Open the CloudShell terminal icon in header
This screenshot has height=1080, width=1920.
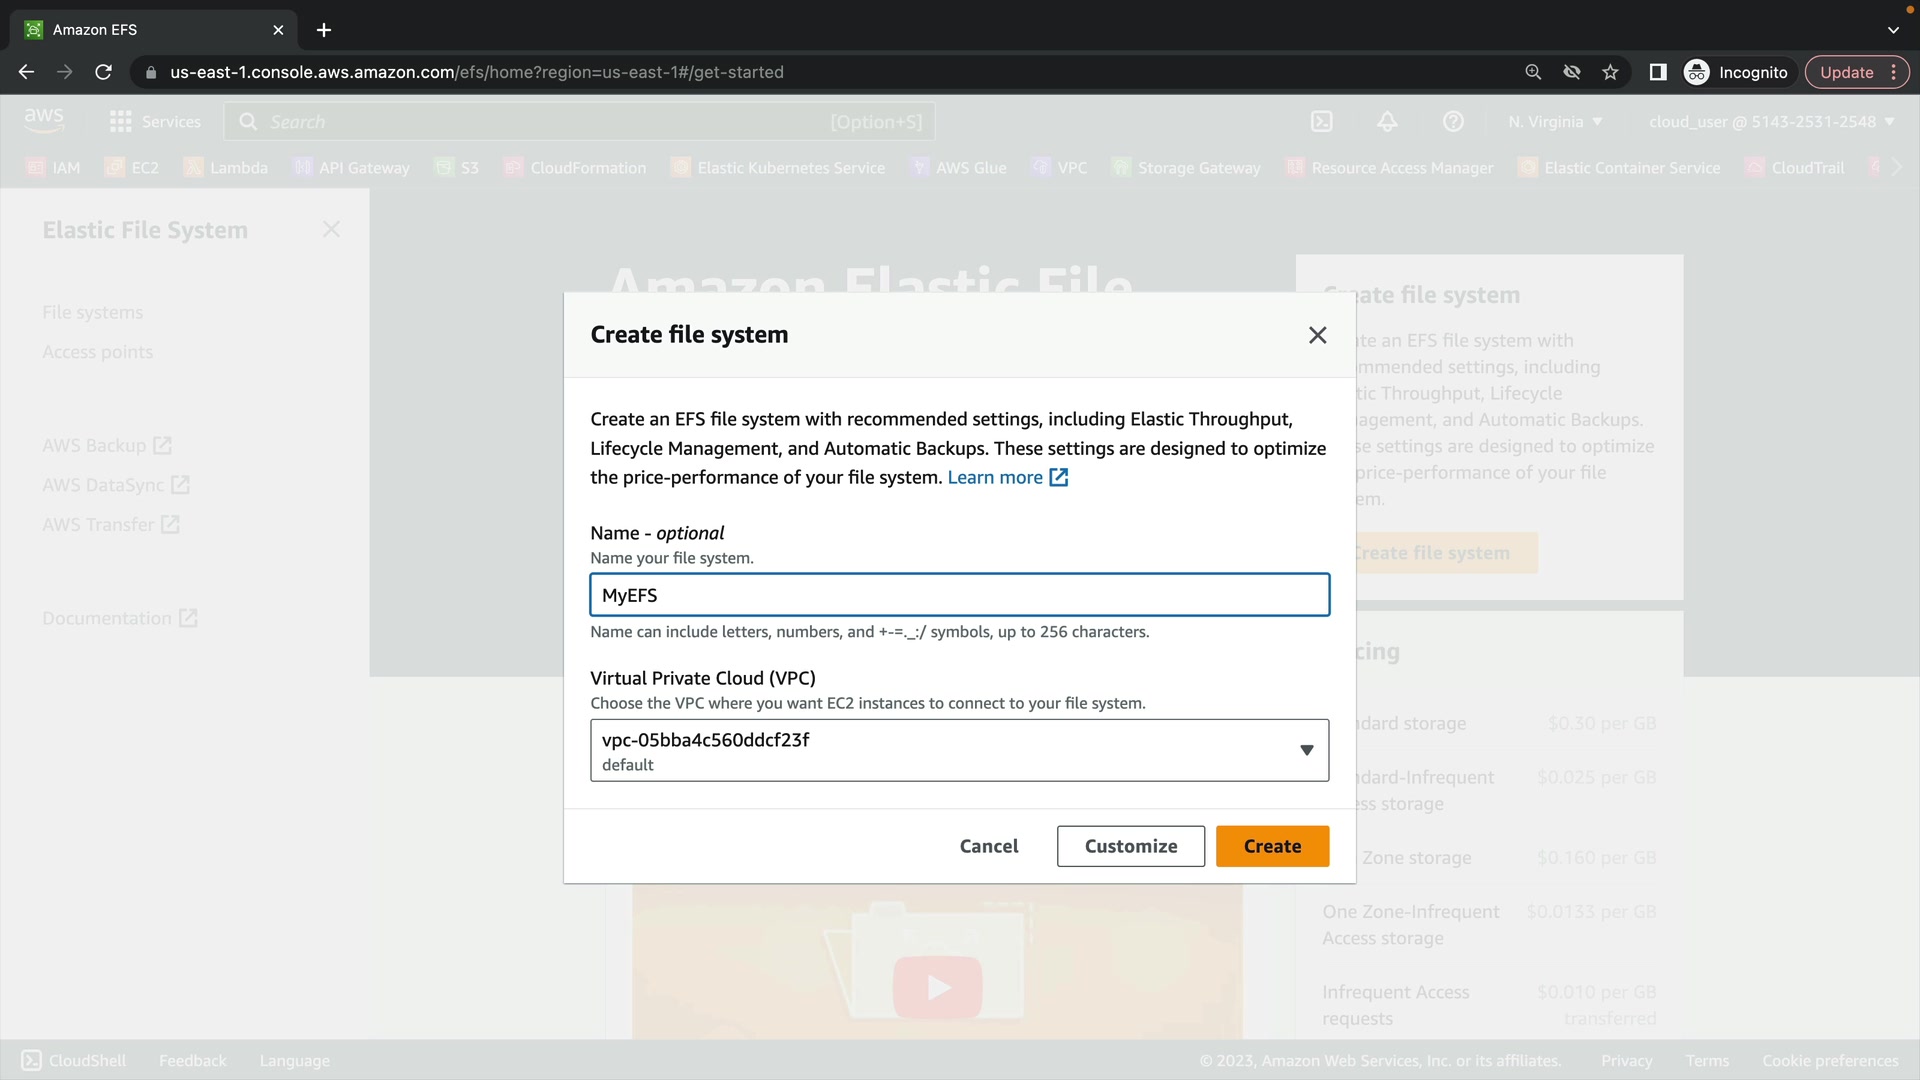1321,122
